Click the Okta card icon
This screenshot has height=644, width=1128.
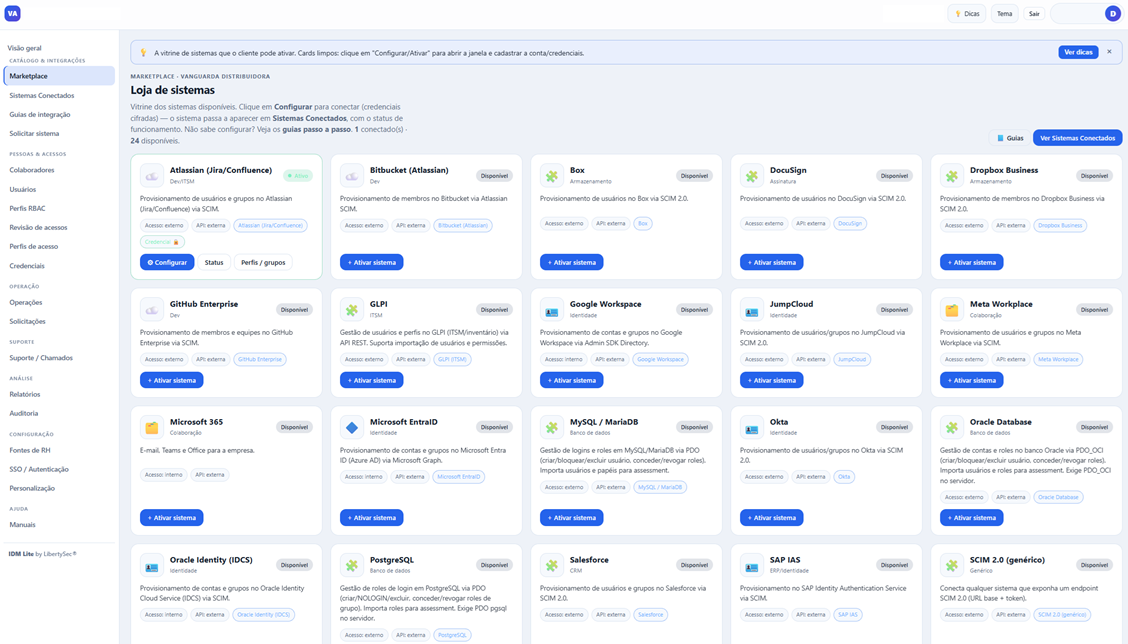[752, 427]
